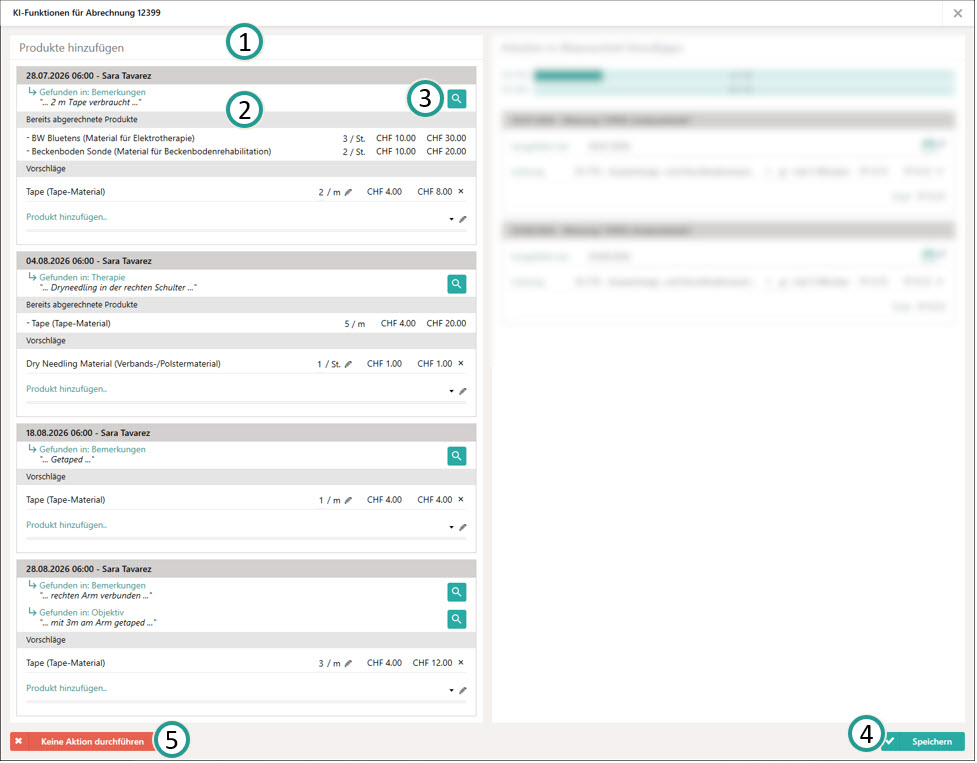Click the pencil next to the 28.07.2026 product dropdown
Screen dimensions: 977x763
coord(463,219)
